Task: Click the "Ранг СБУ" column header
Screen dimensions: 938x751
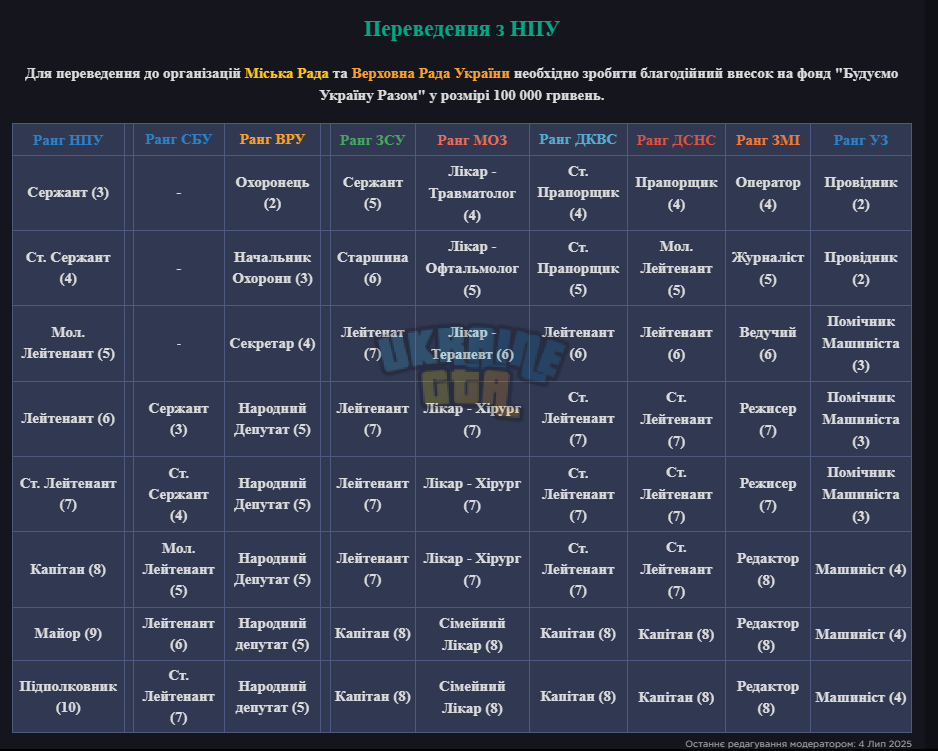Action: click(x=178, y=139)
